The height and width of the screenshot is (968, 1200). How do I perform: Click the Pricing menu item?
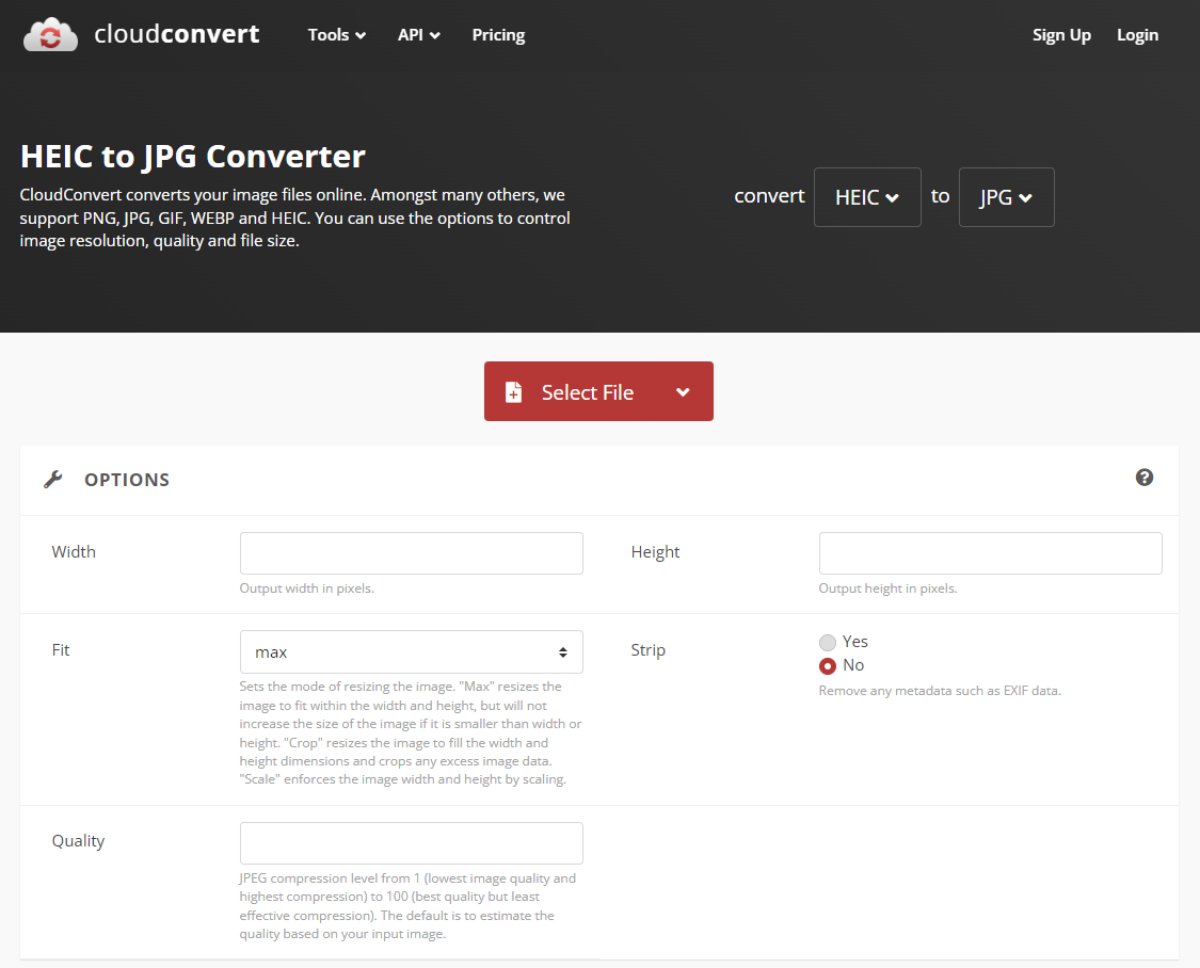[x=498, y=35]
